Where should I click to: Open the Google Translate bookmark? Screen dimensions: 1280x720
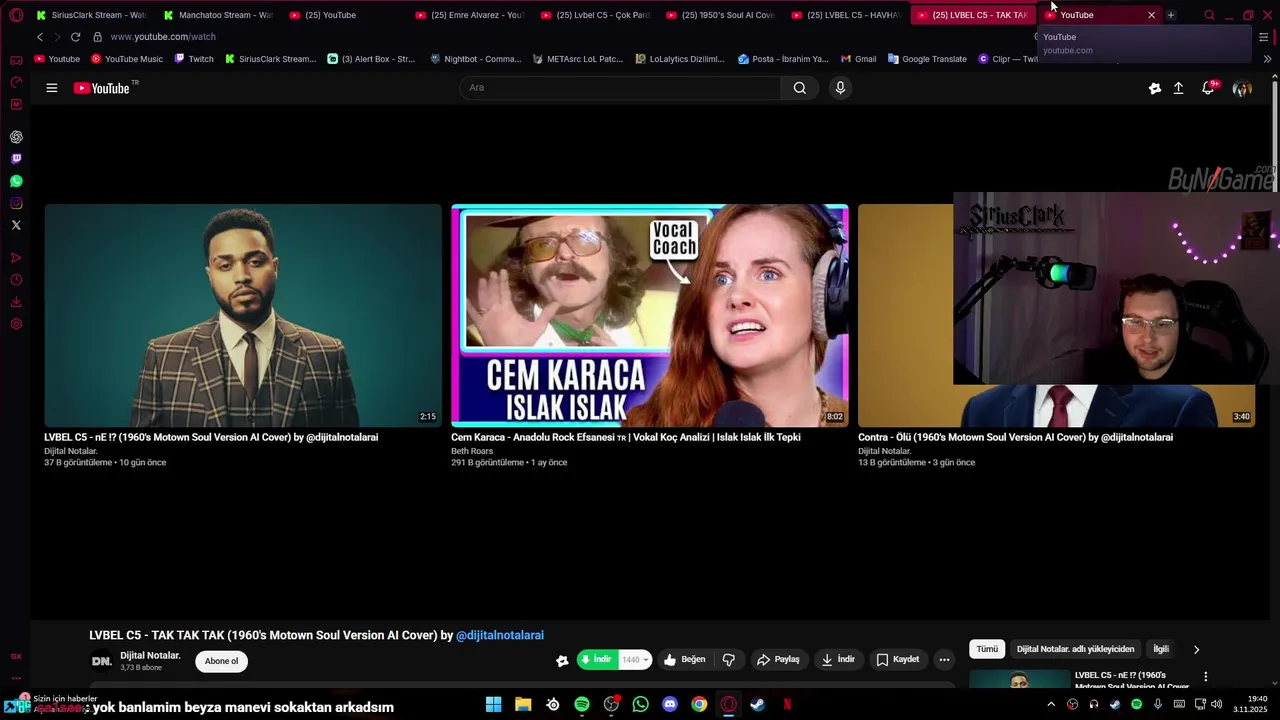tap(927, 59)
